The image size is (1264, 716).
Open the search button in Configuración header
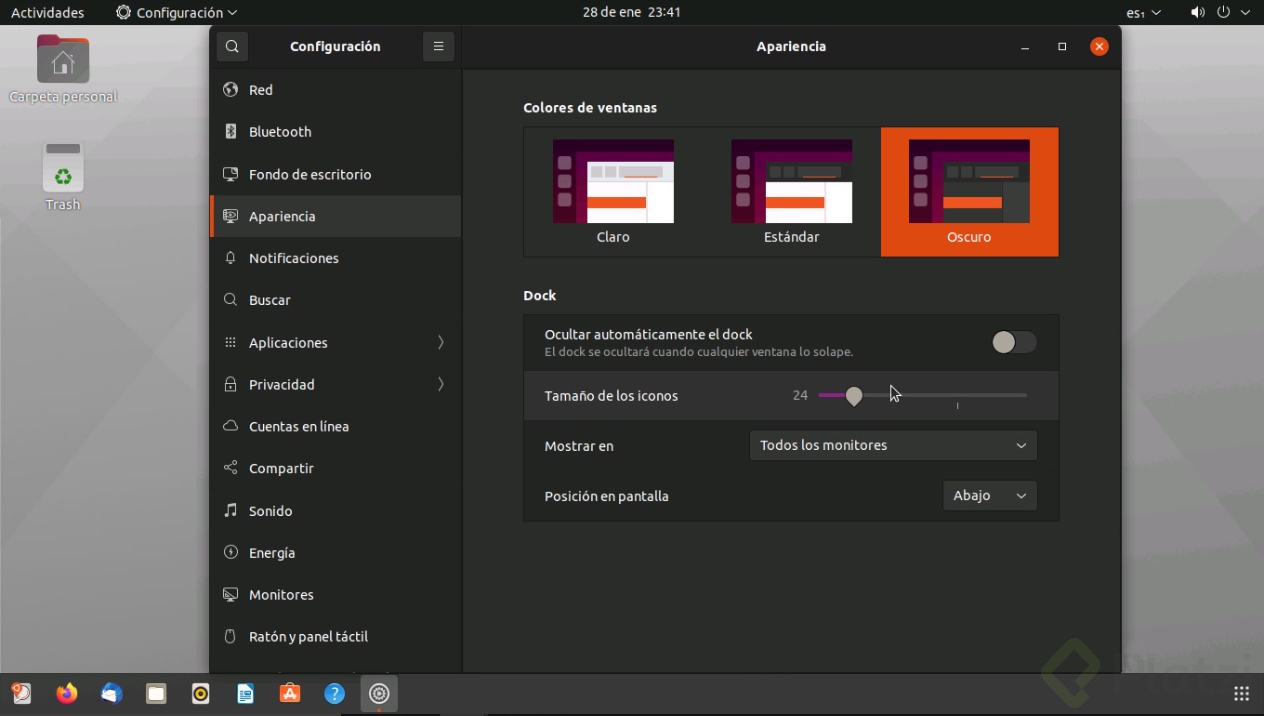tap(232, 46)
